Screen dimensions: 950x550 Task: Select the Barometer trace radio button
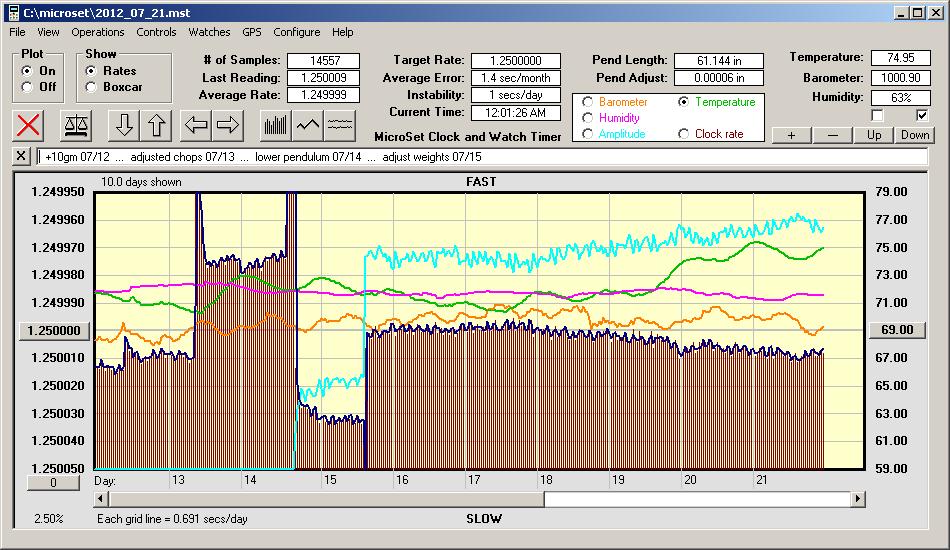click(x=587, y=102)
